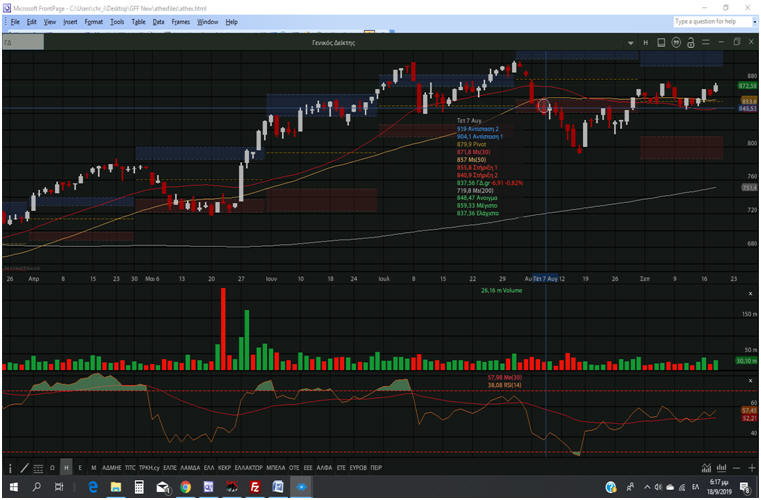This screenshot has width=761, height=500.
Task: Open the ΛΑΜΔΑ stock shortcut
Action: [x=190, y=468]
